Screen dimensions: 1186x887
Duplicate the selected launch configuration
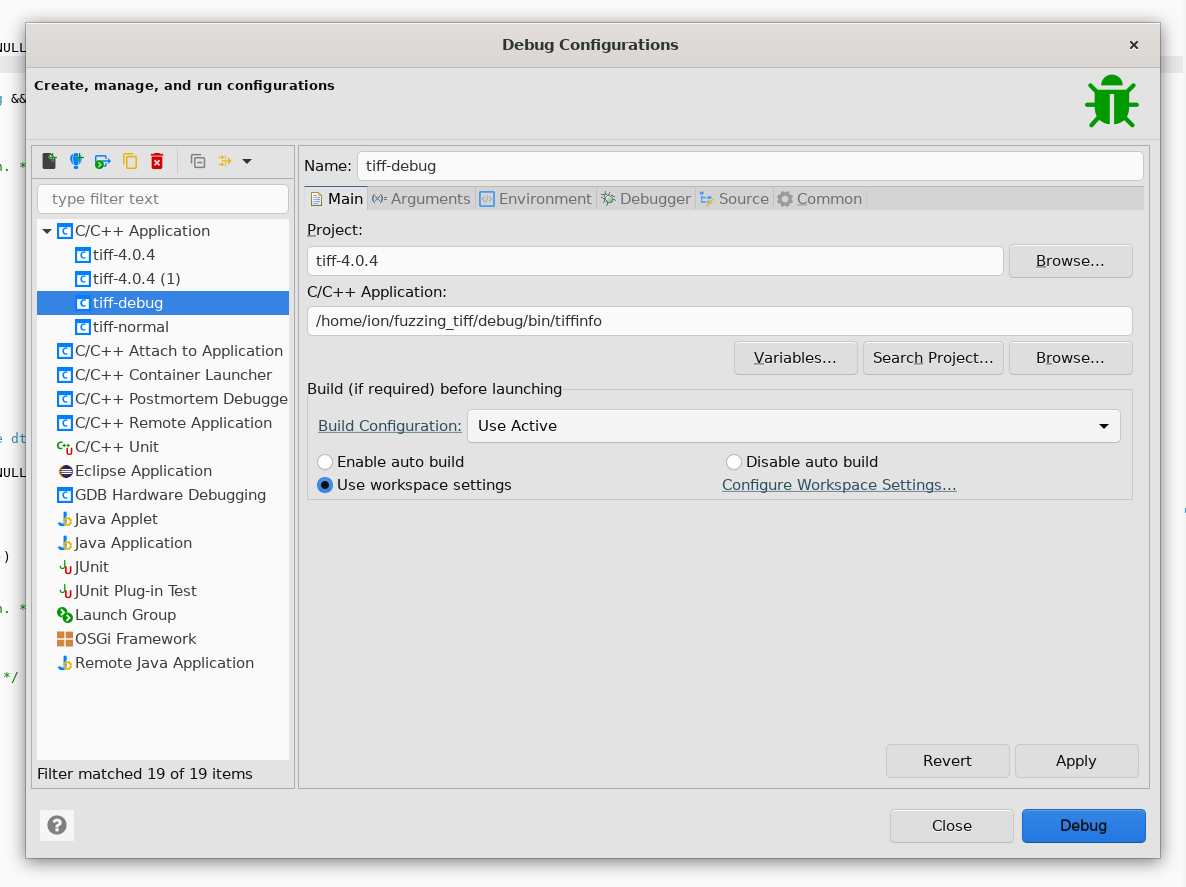point(130,161)
